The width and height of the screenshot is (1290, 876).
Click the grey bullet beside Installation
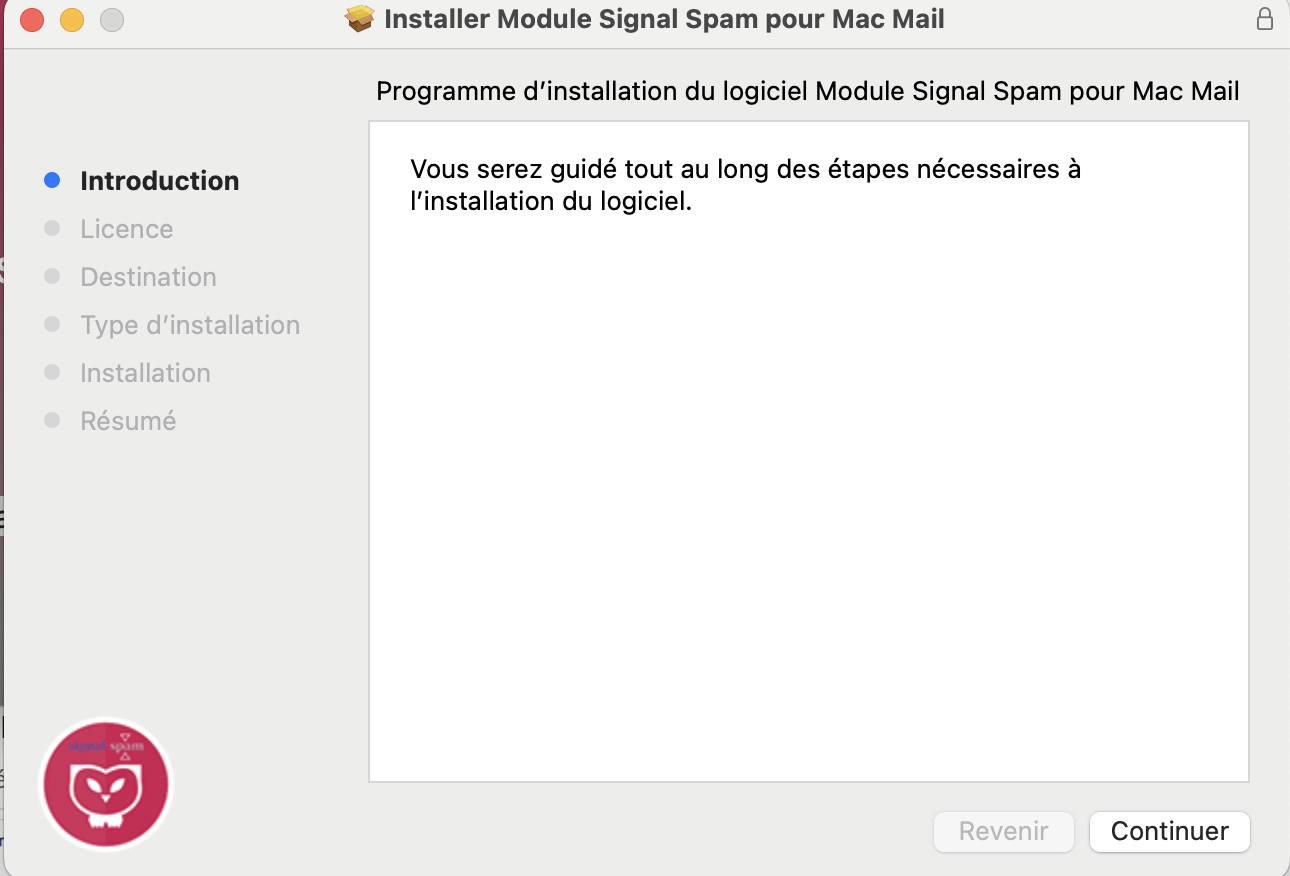[53, 372]
